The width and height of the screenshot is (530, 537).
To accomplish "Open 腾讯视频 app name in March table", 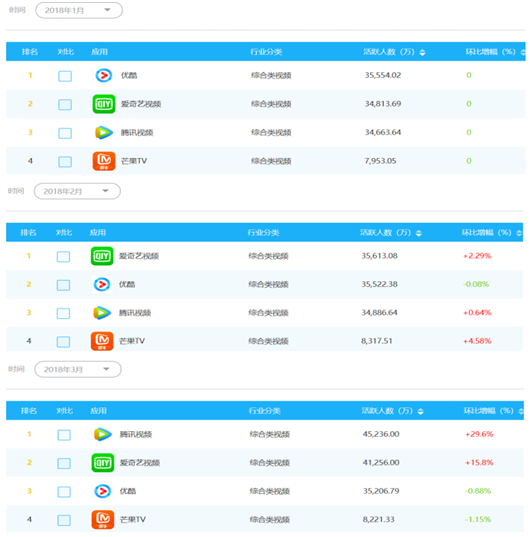I will pos(136,434).
